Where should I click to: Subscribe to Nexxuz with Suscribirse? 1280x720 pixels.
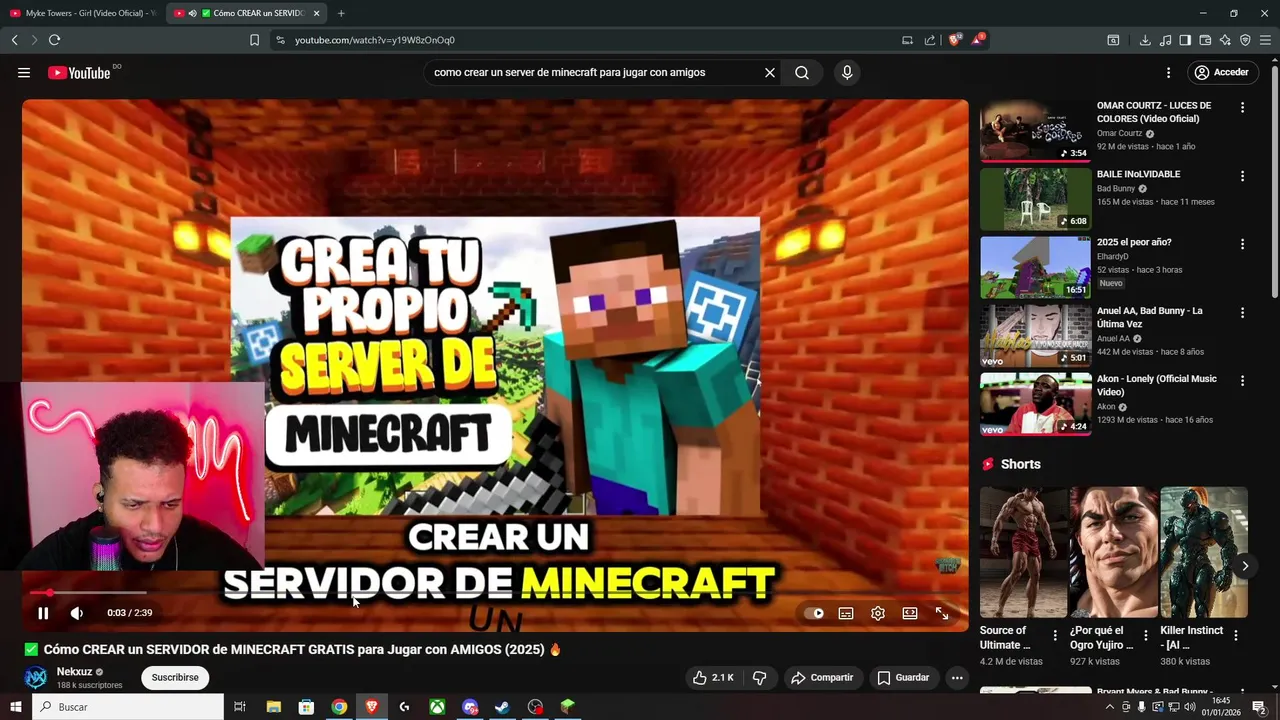click(175, 678)
